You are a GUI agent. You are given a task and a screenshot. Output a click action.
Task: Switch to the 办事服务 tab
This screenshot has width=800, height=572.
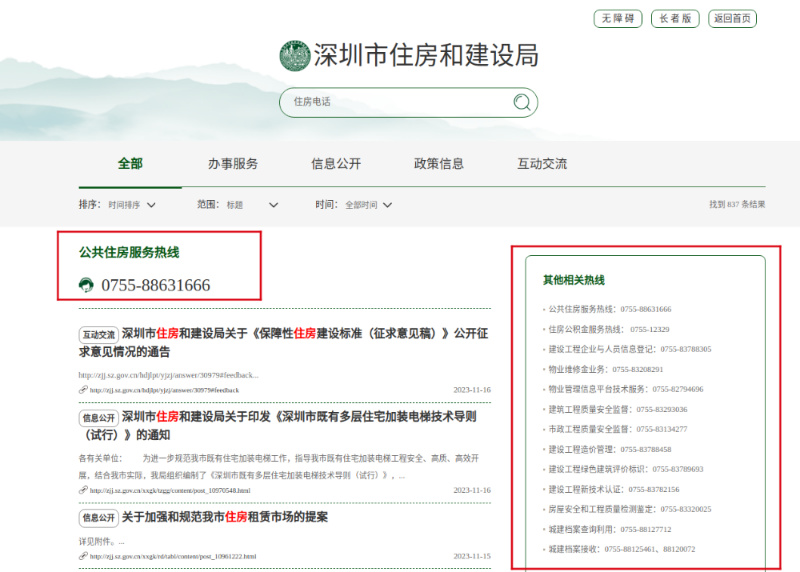click(233, 164)
